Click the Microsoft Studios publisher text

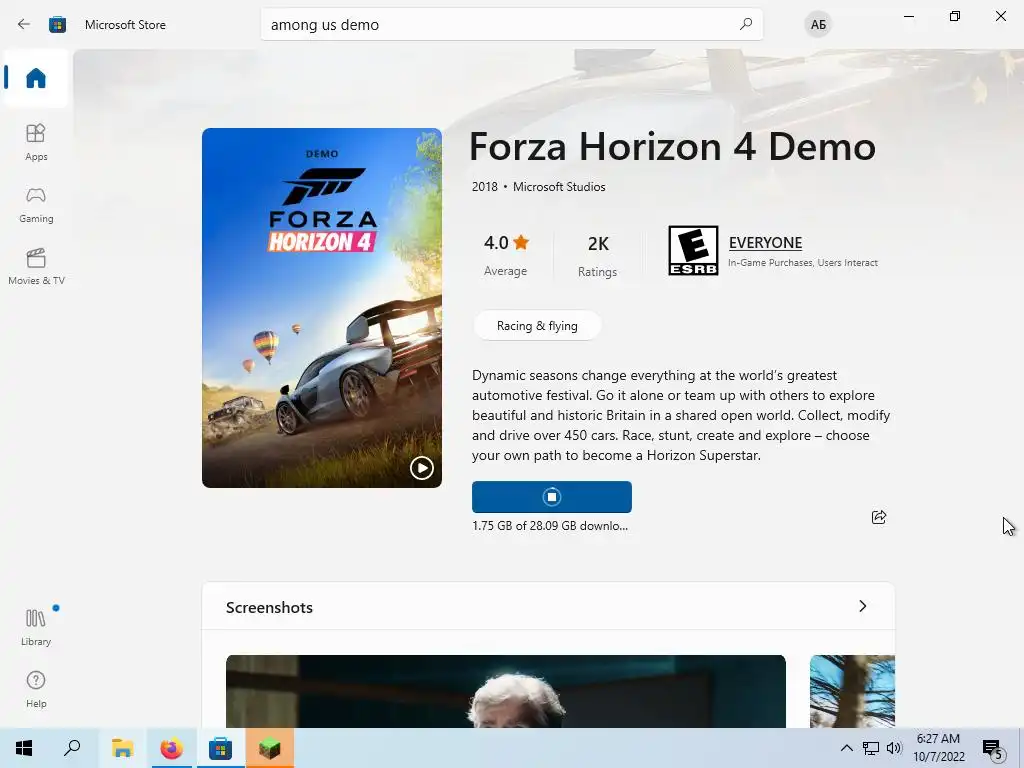(x=559, y=187)
